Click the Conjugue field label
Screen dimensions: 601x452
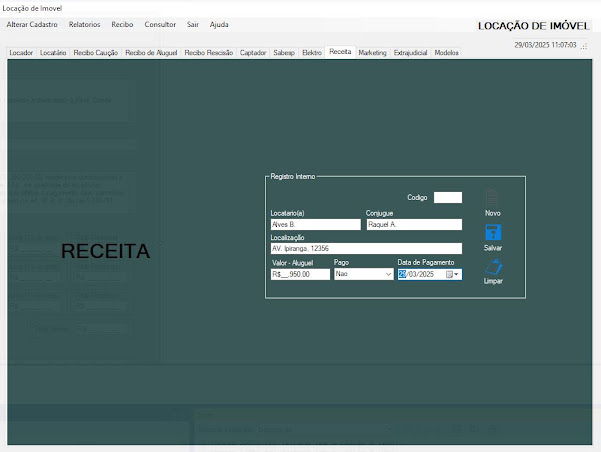point(379,213)
